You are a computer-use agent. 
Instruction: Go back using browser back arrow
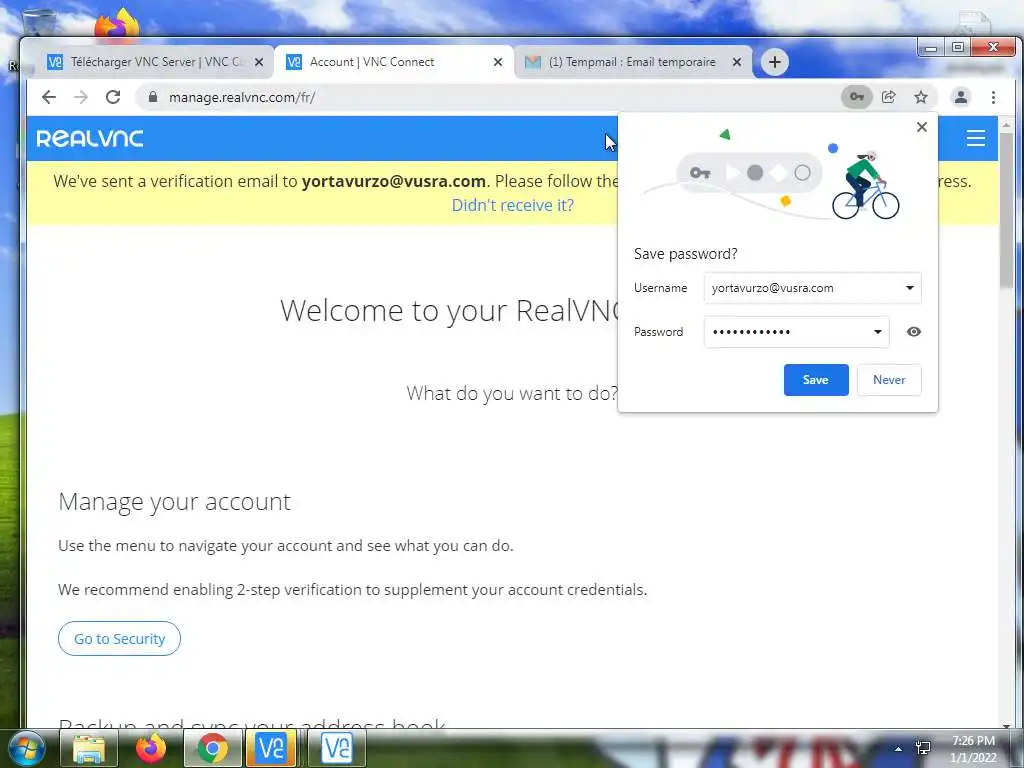pos(49,97)
